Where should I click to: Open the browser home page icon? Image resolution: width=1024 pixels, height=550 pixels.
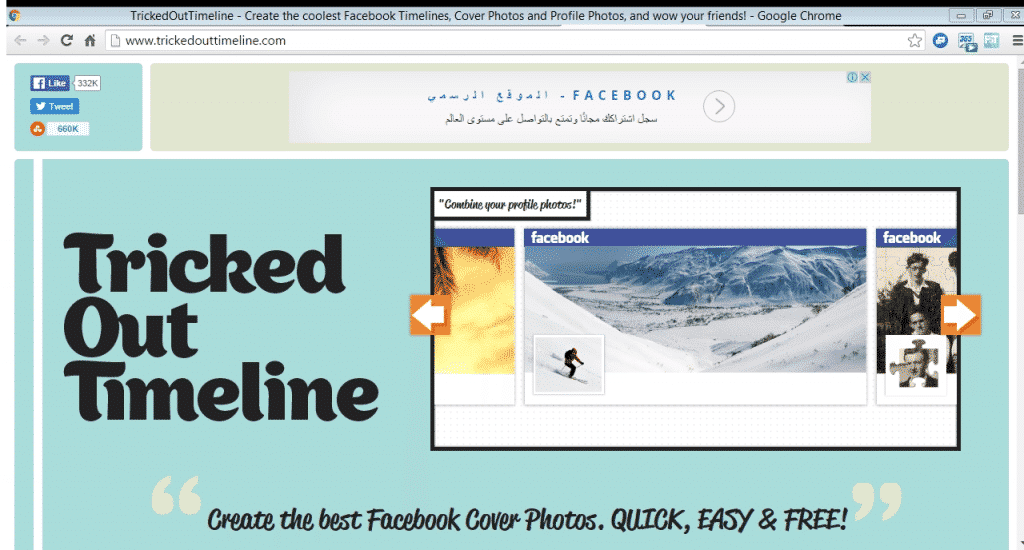tap(90, 40)
